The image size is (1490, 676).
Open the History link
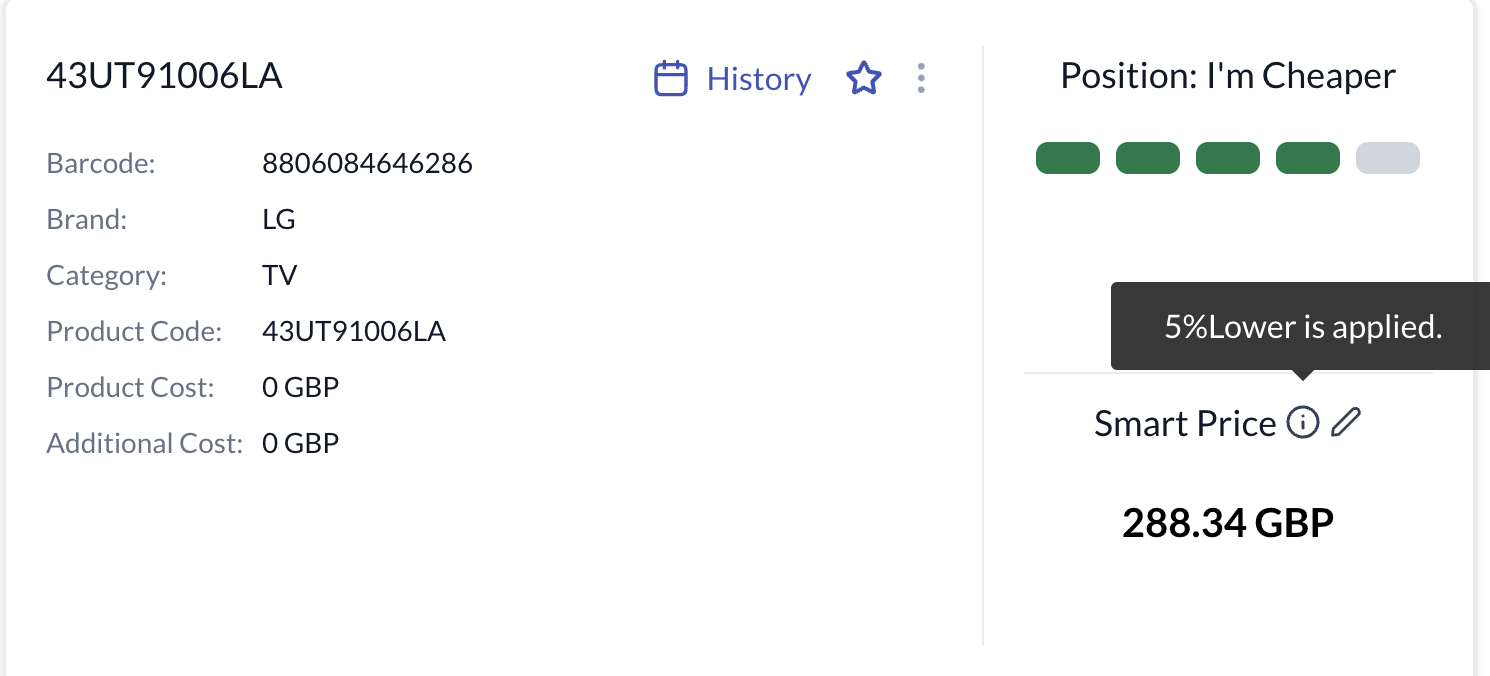coord(758,78)
